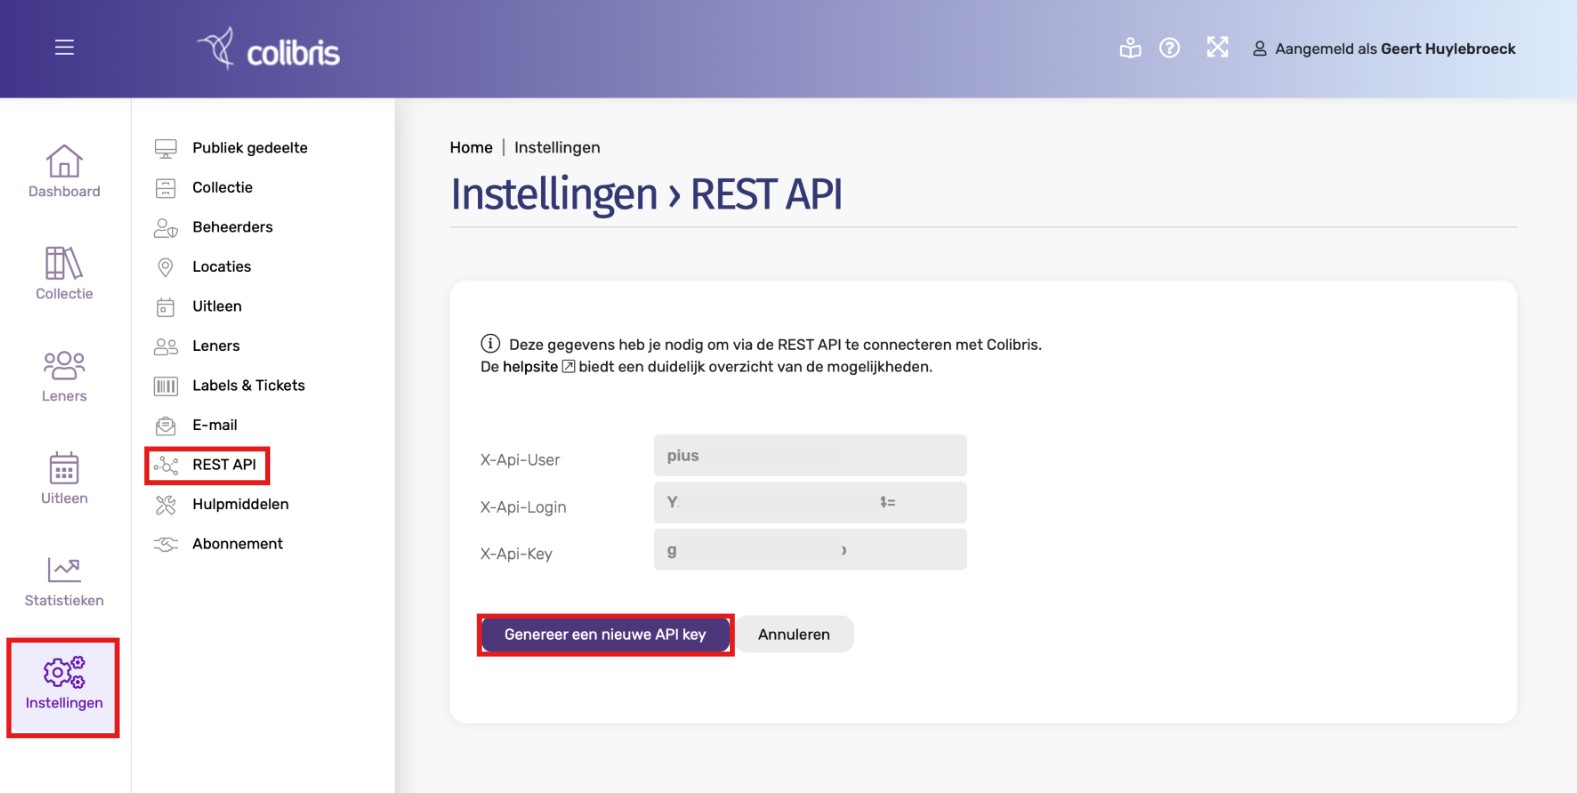Screen dimensions: 1577x793
Task: Go to Dashboard in the sidebar
Action: [x=64, y=171]
